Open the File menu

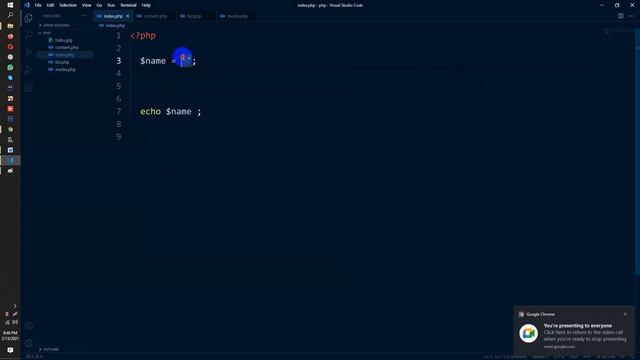(38, 5)
